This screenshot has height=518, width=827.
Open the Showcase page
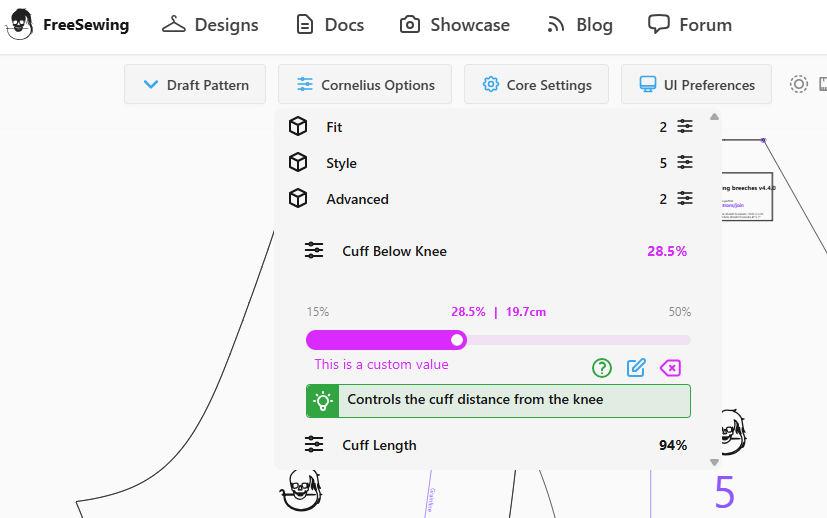point(455,25)
